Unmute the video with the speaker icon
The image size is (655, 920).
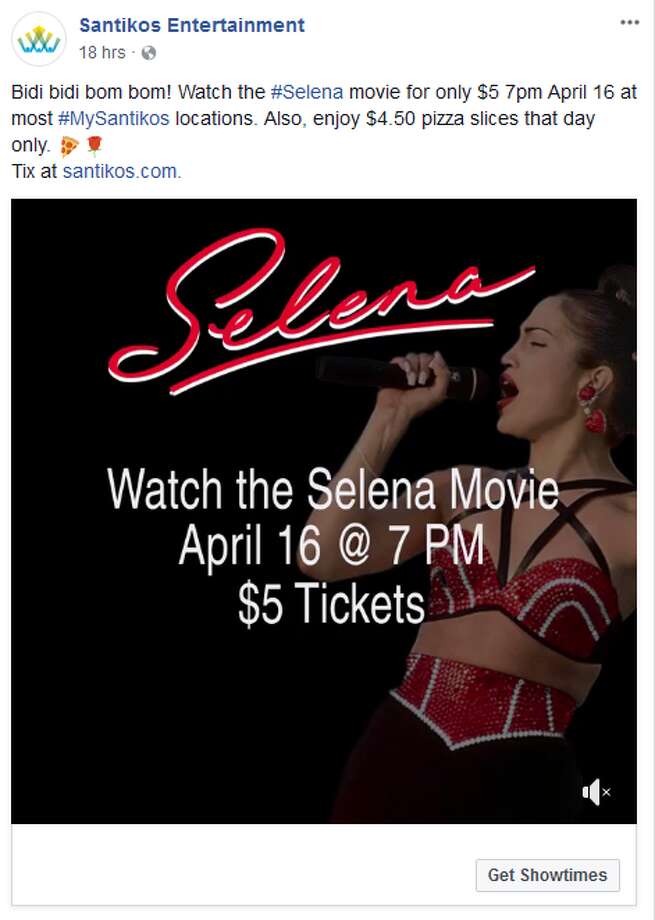click(596, 793)
